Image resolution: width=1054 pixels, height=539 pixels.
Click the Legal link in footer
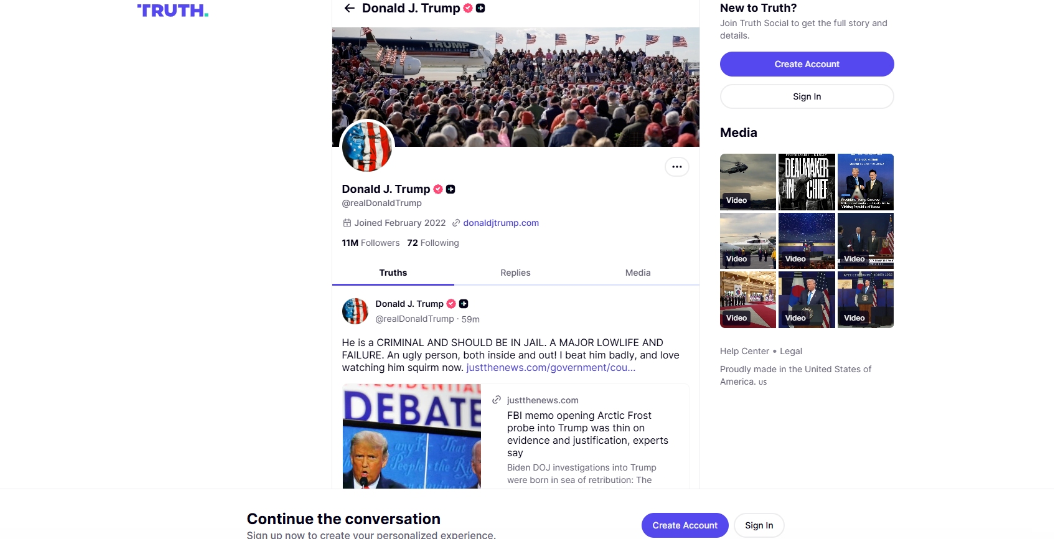[x=790, y=351]
